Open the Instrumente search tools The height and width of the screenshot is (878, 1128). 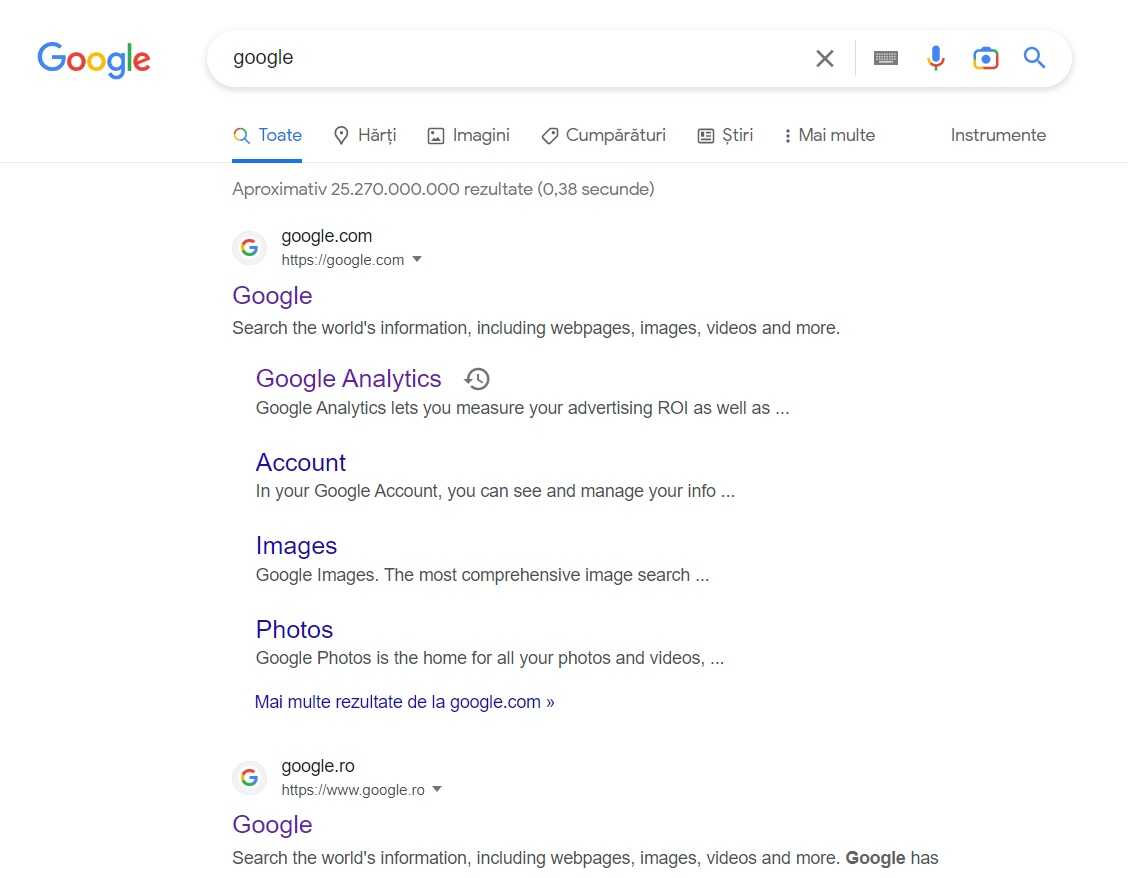coord(997,136)
